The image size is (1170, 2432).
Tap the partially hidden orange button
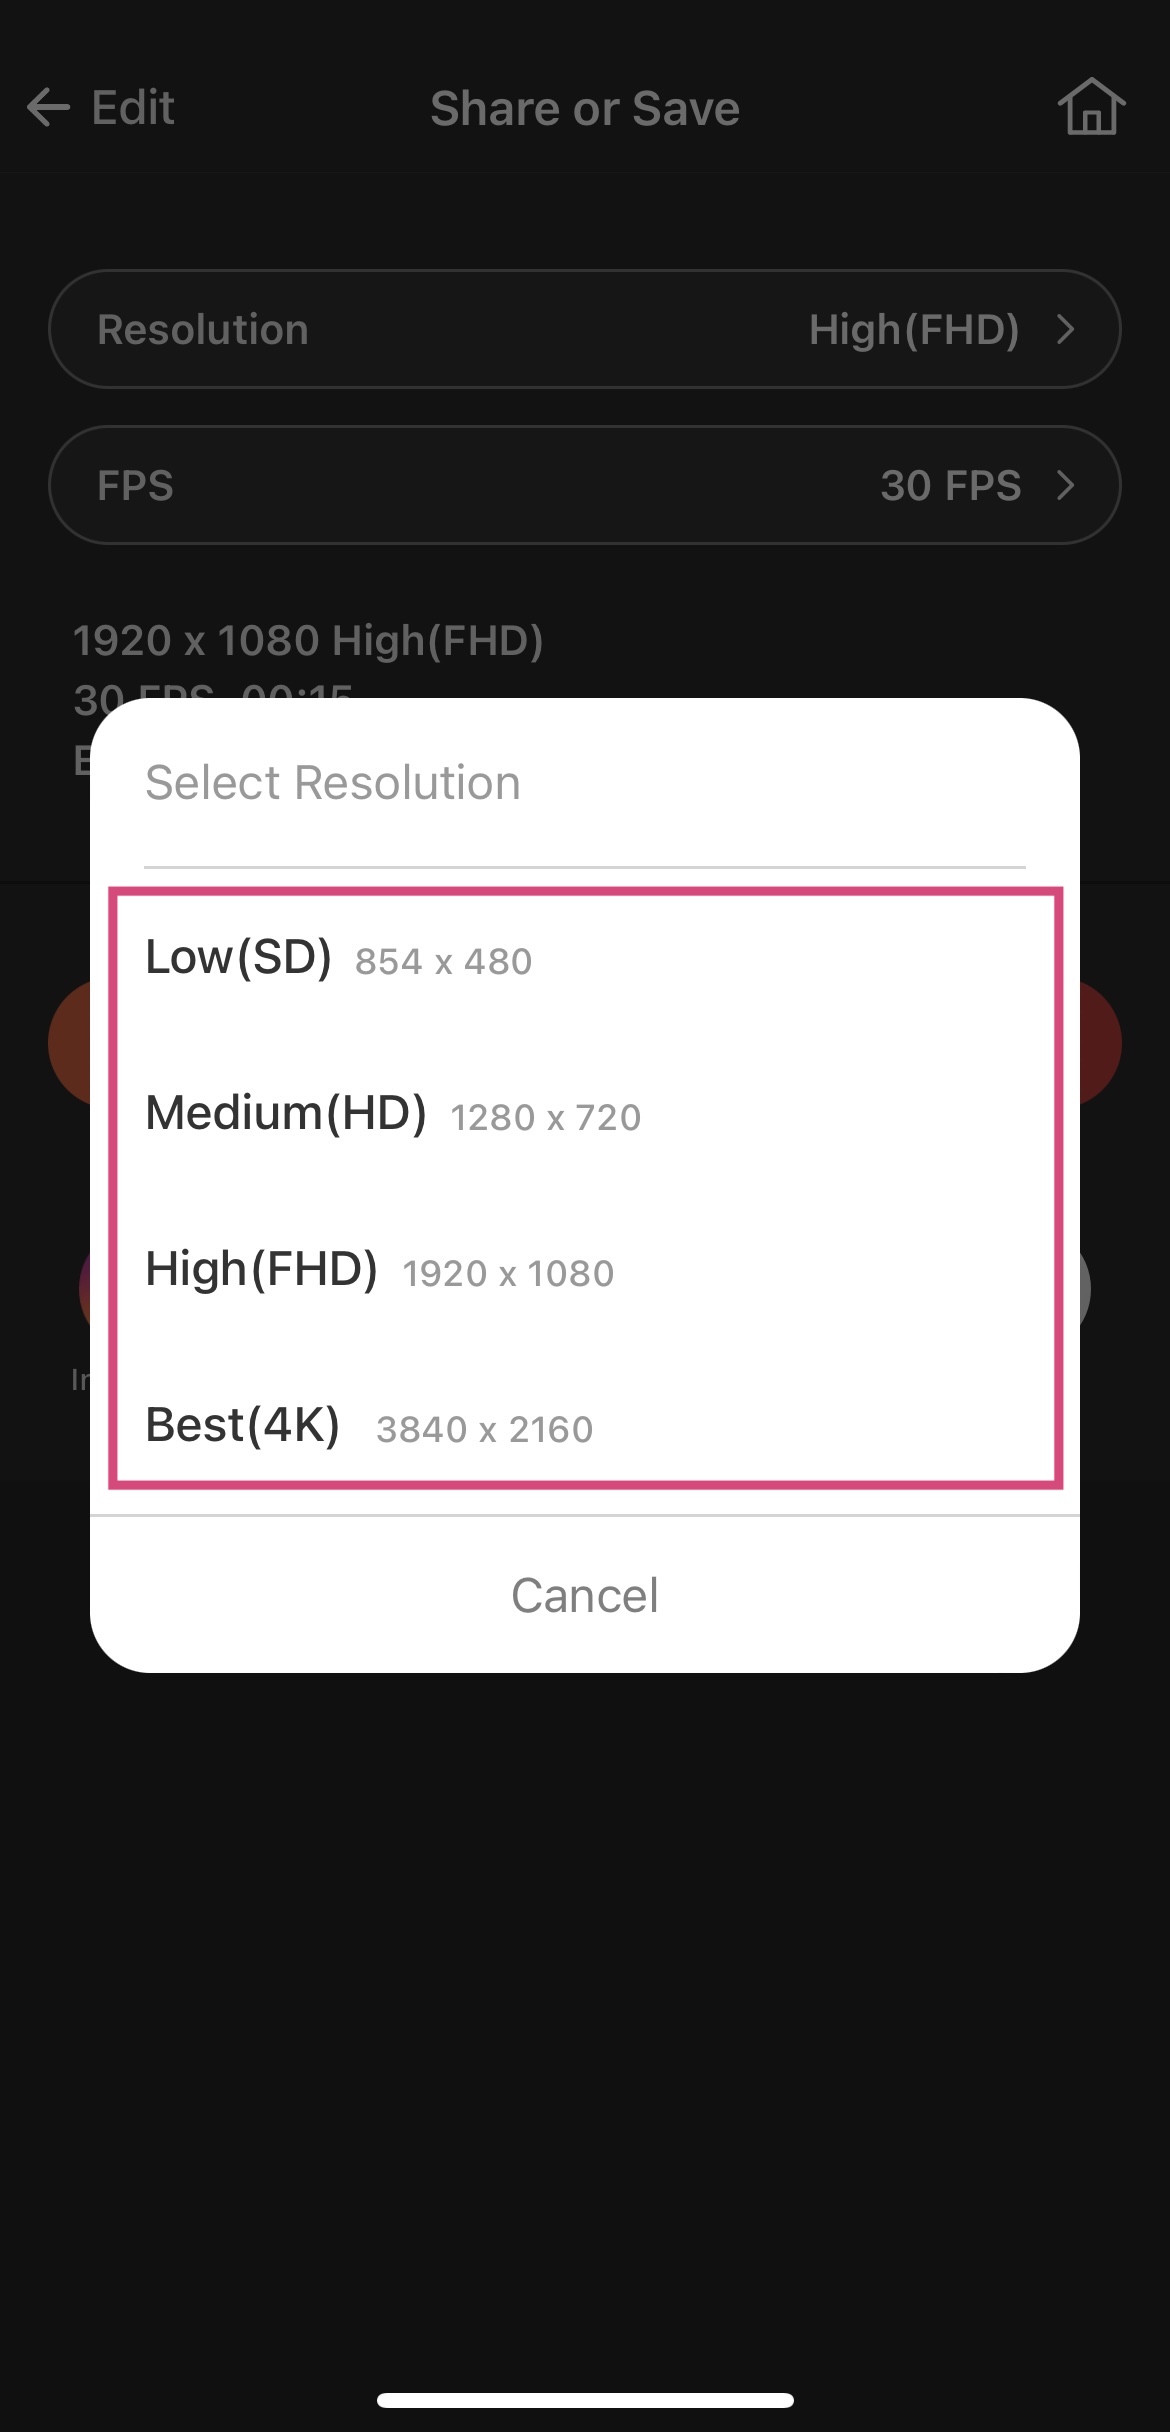pos(70,1043)
